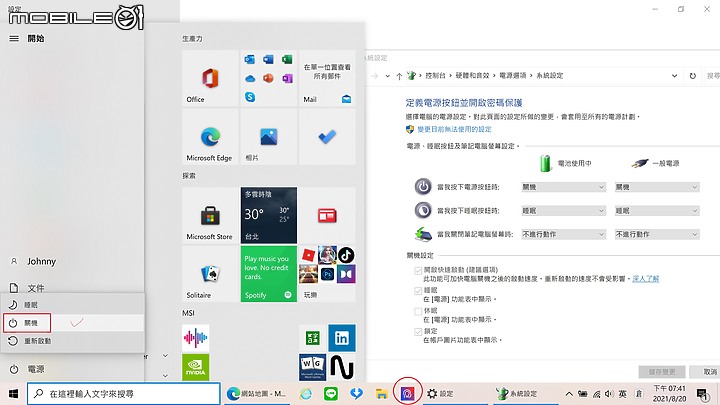The image size is (720, 405).
Task: Toggle the 鎖定 Lock checkbox
Action: pyautogui.click(x=418, y=332)
